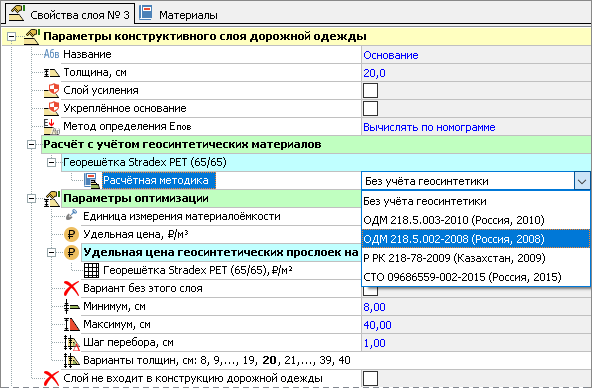Click the Максимум, см icon

[x=72, y=324]
